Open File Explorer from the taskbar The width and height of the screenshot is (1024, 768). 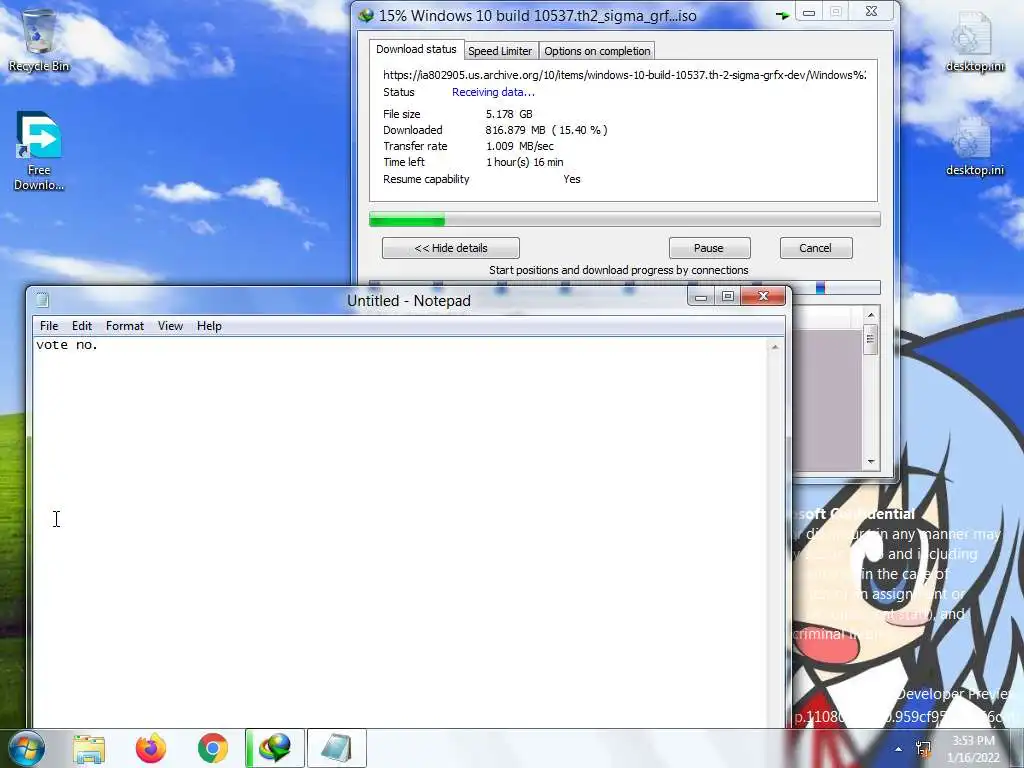point(89,748)
